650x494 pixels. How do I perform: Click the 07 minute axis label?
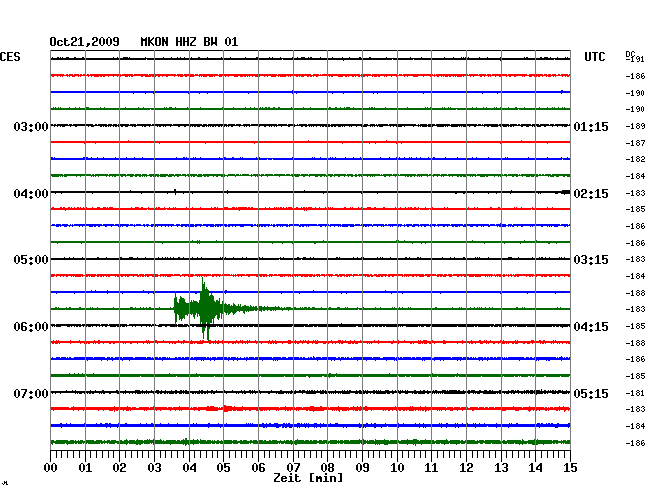click(x=293, y=467)
